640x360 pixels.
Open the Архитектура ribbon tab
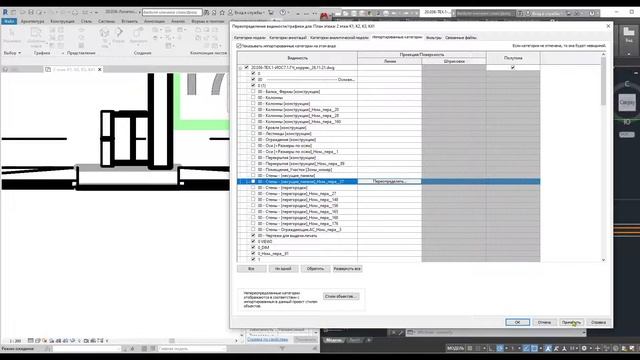click(x=32, y=21)
